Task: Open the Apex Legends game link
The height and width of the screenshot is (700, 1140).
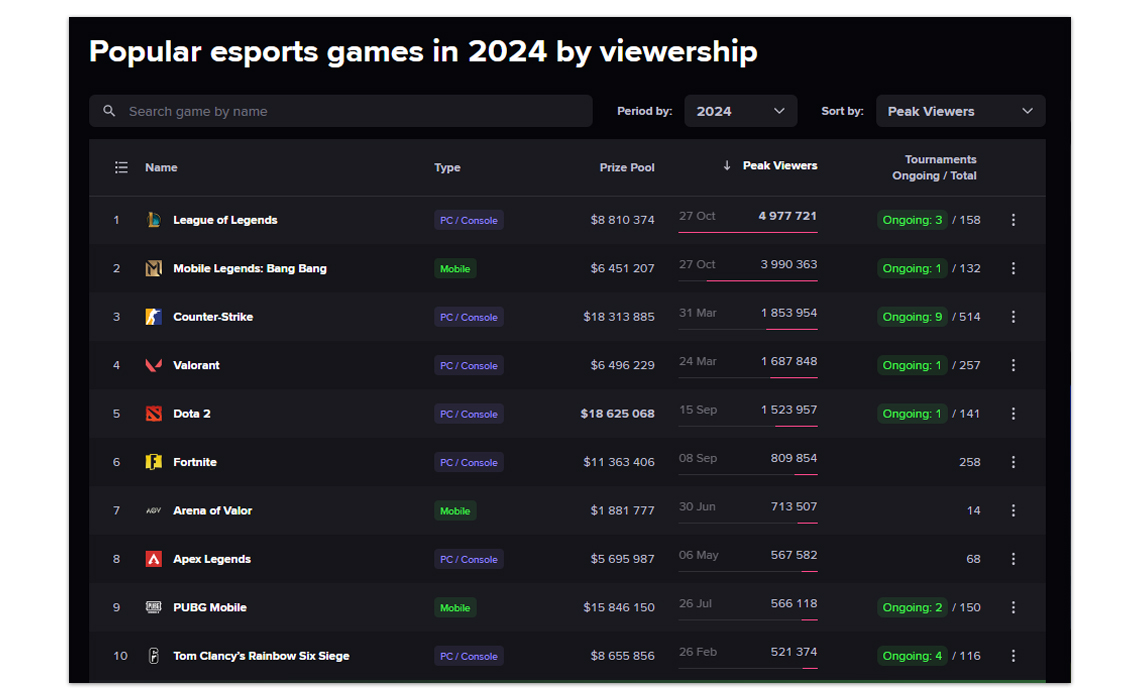Action: click(x=212, y=559)
